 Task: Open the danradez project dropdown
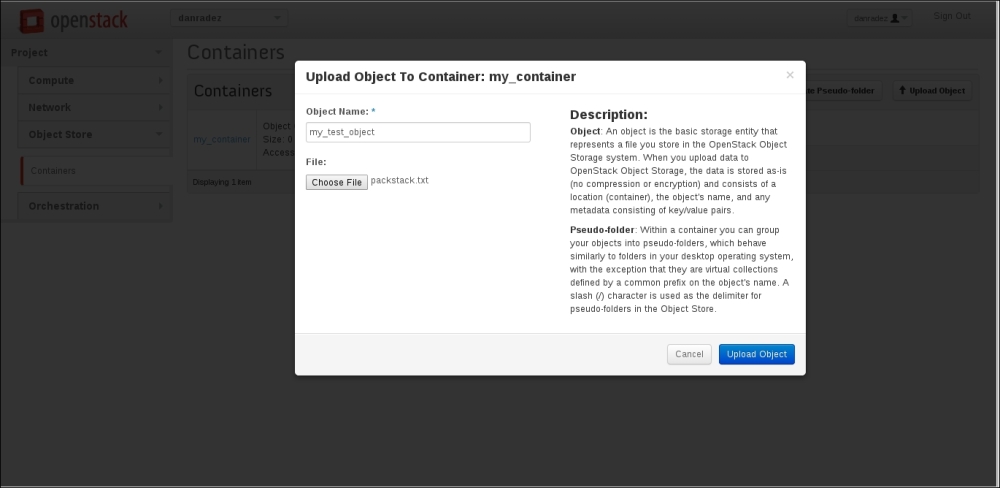228,18
